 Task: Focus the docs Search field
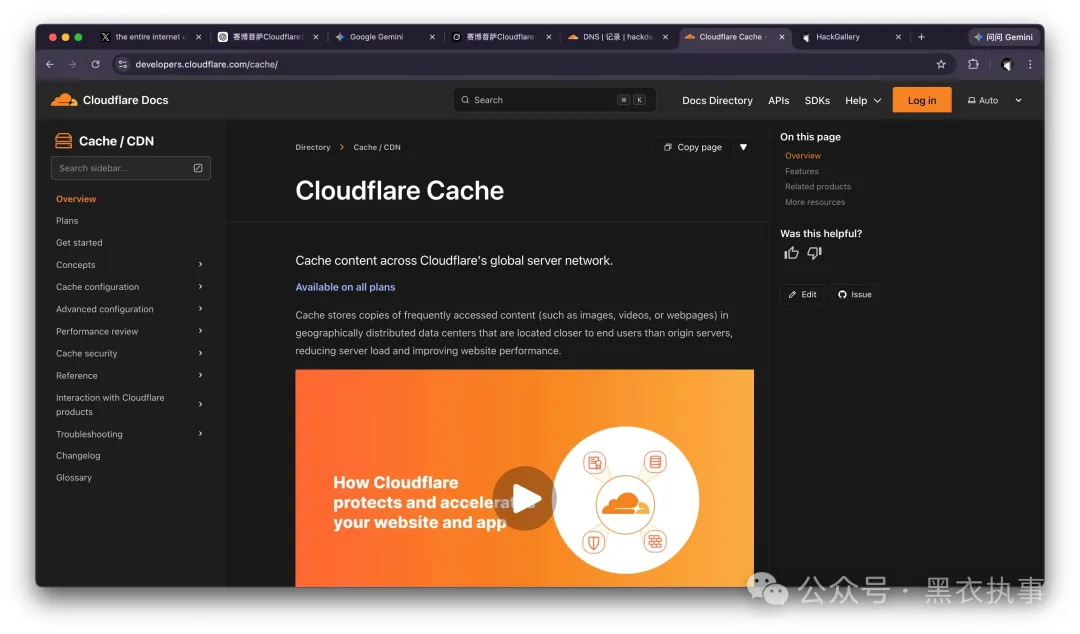point(554,100)
